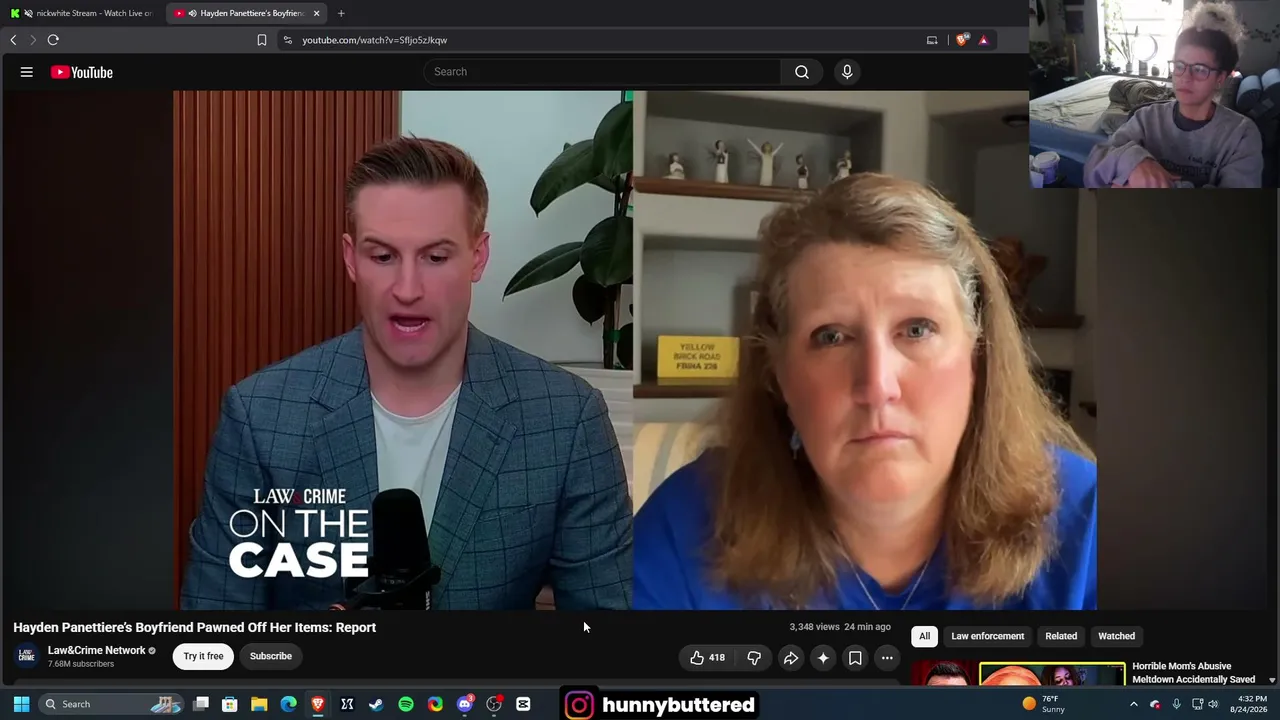
Task: Show hidden system tray icons
Action: (x=1134, y=704)
